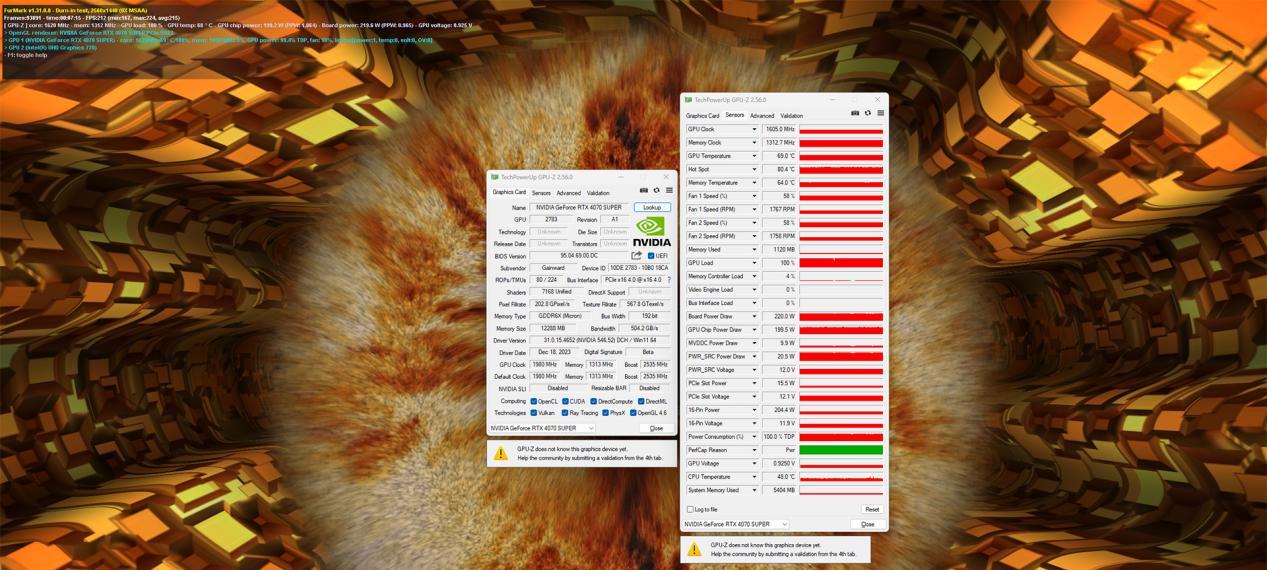Select Validation tab in Graphics Card window

[x=598, y=193]
